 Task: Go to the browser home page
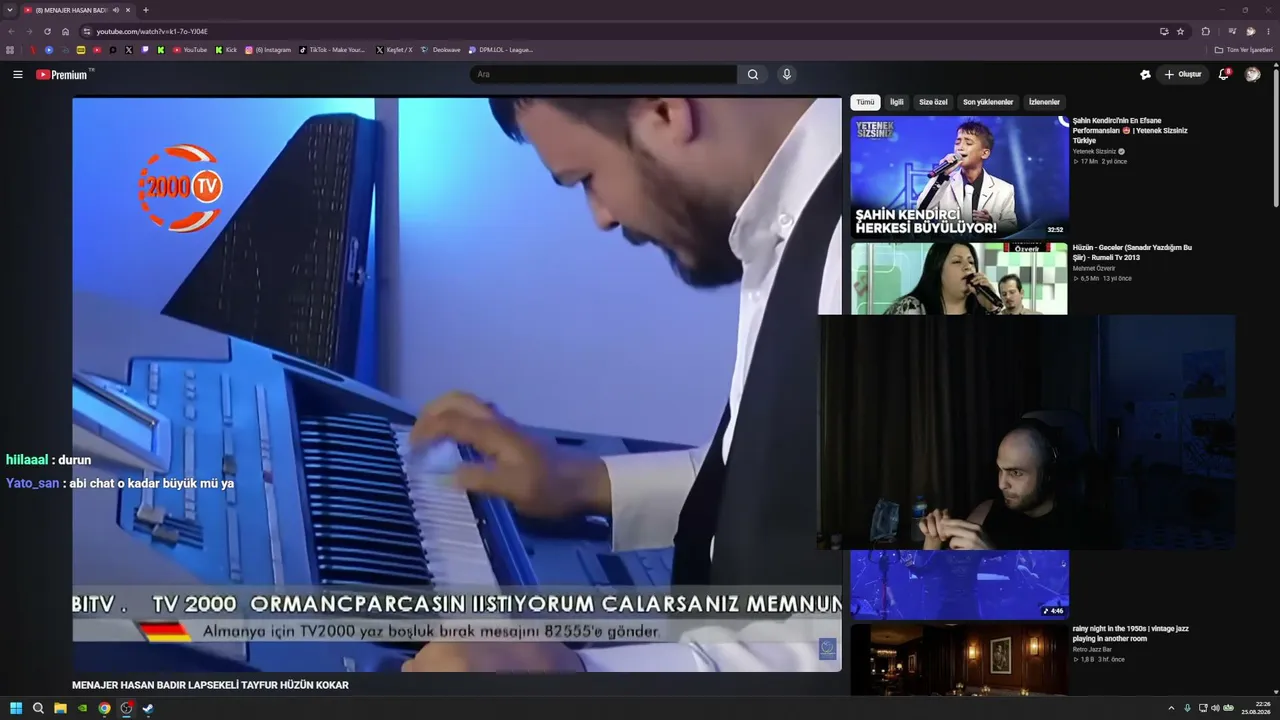[x=65, y=31]
